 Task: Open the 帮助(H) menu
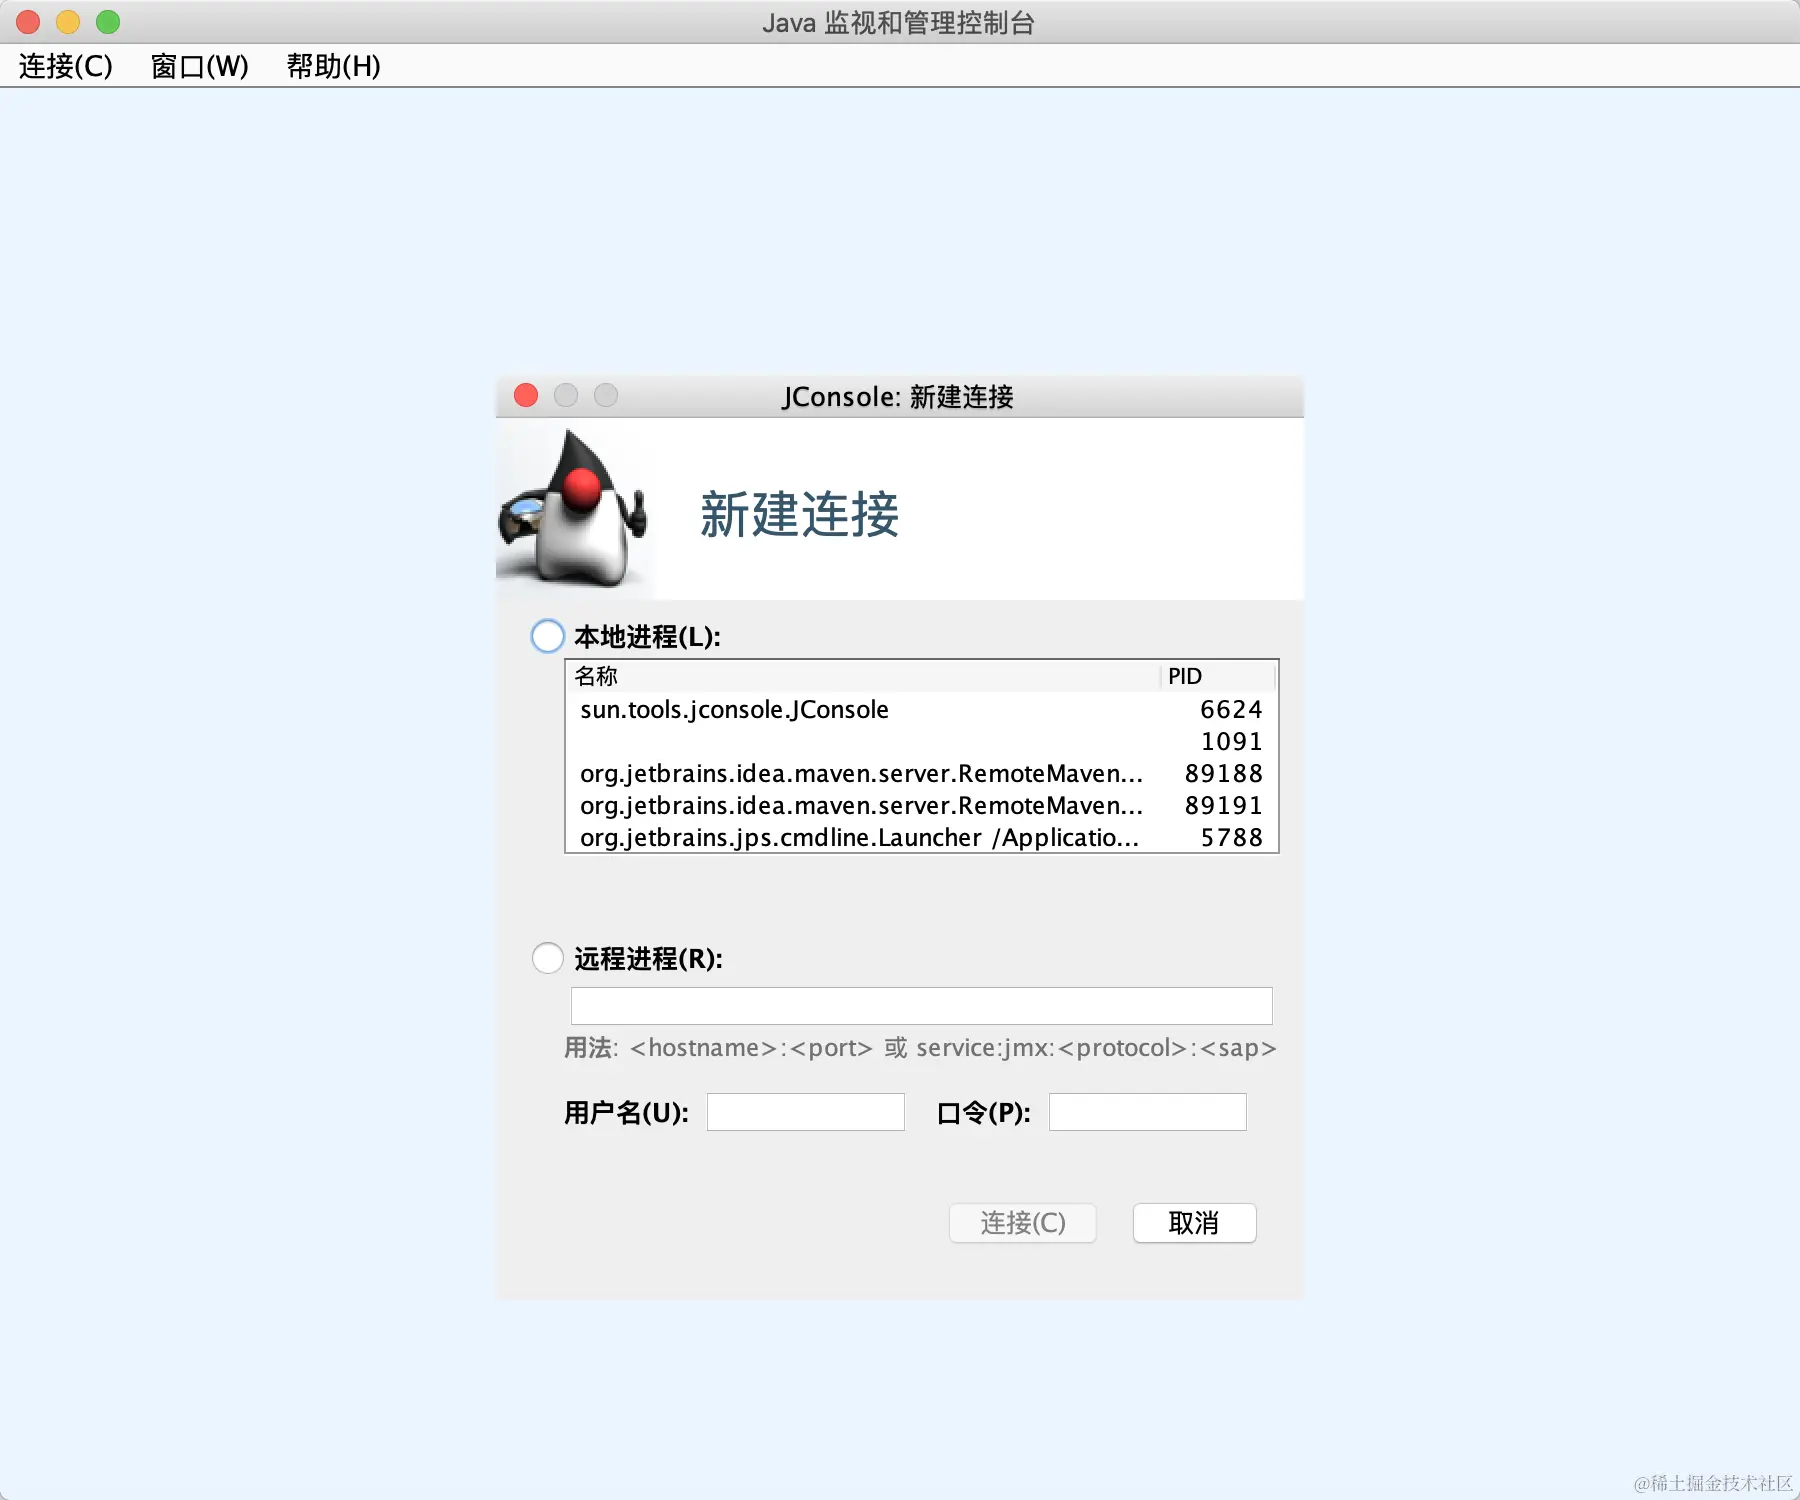[333, 66]
